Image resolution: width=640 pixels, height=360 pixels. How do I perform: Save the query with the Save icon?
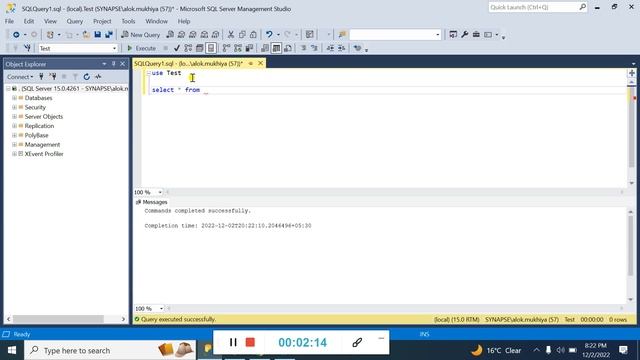pyautogui.click(x=98, y=35)
